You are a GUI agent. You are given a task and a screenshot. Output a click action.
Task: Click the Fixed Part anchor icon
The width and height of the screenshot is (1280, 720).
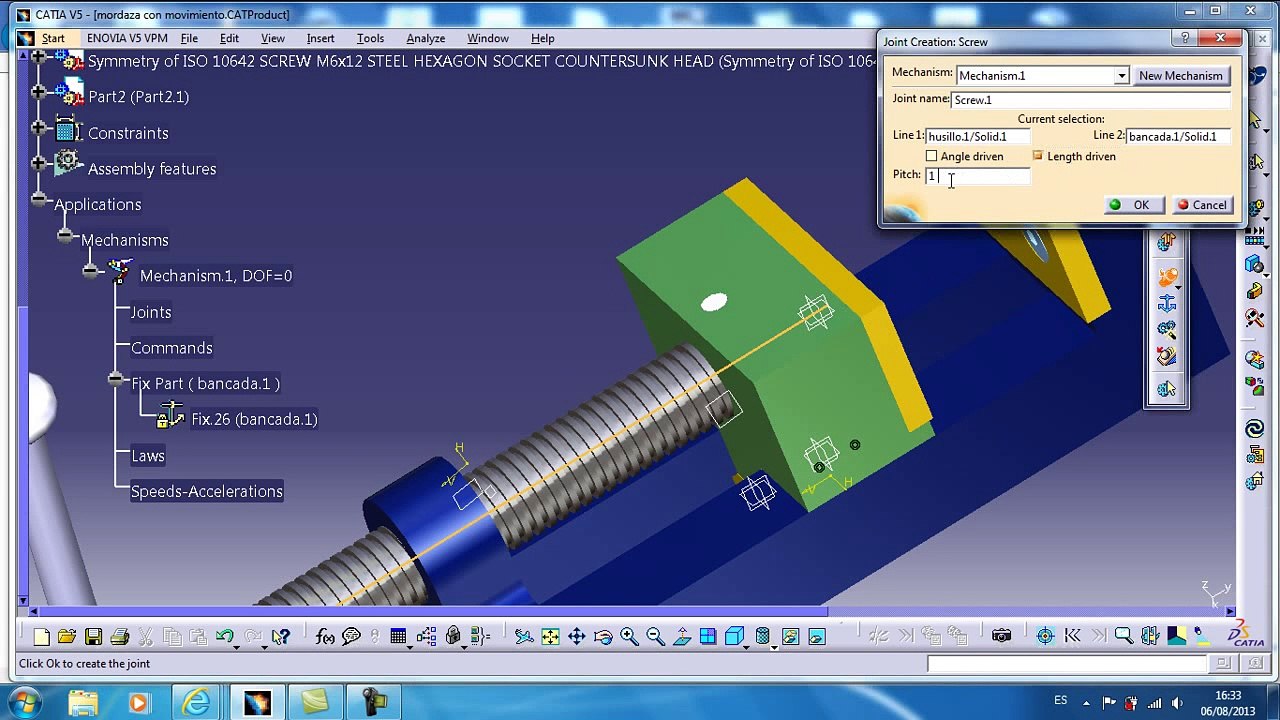pos(1166,304)
